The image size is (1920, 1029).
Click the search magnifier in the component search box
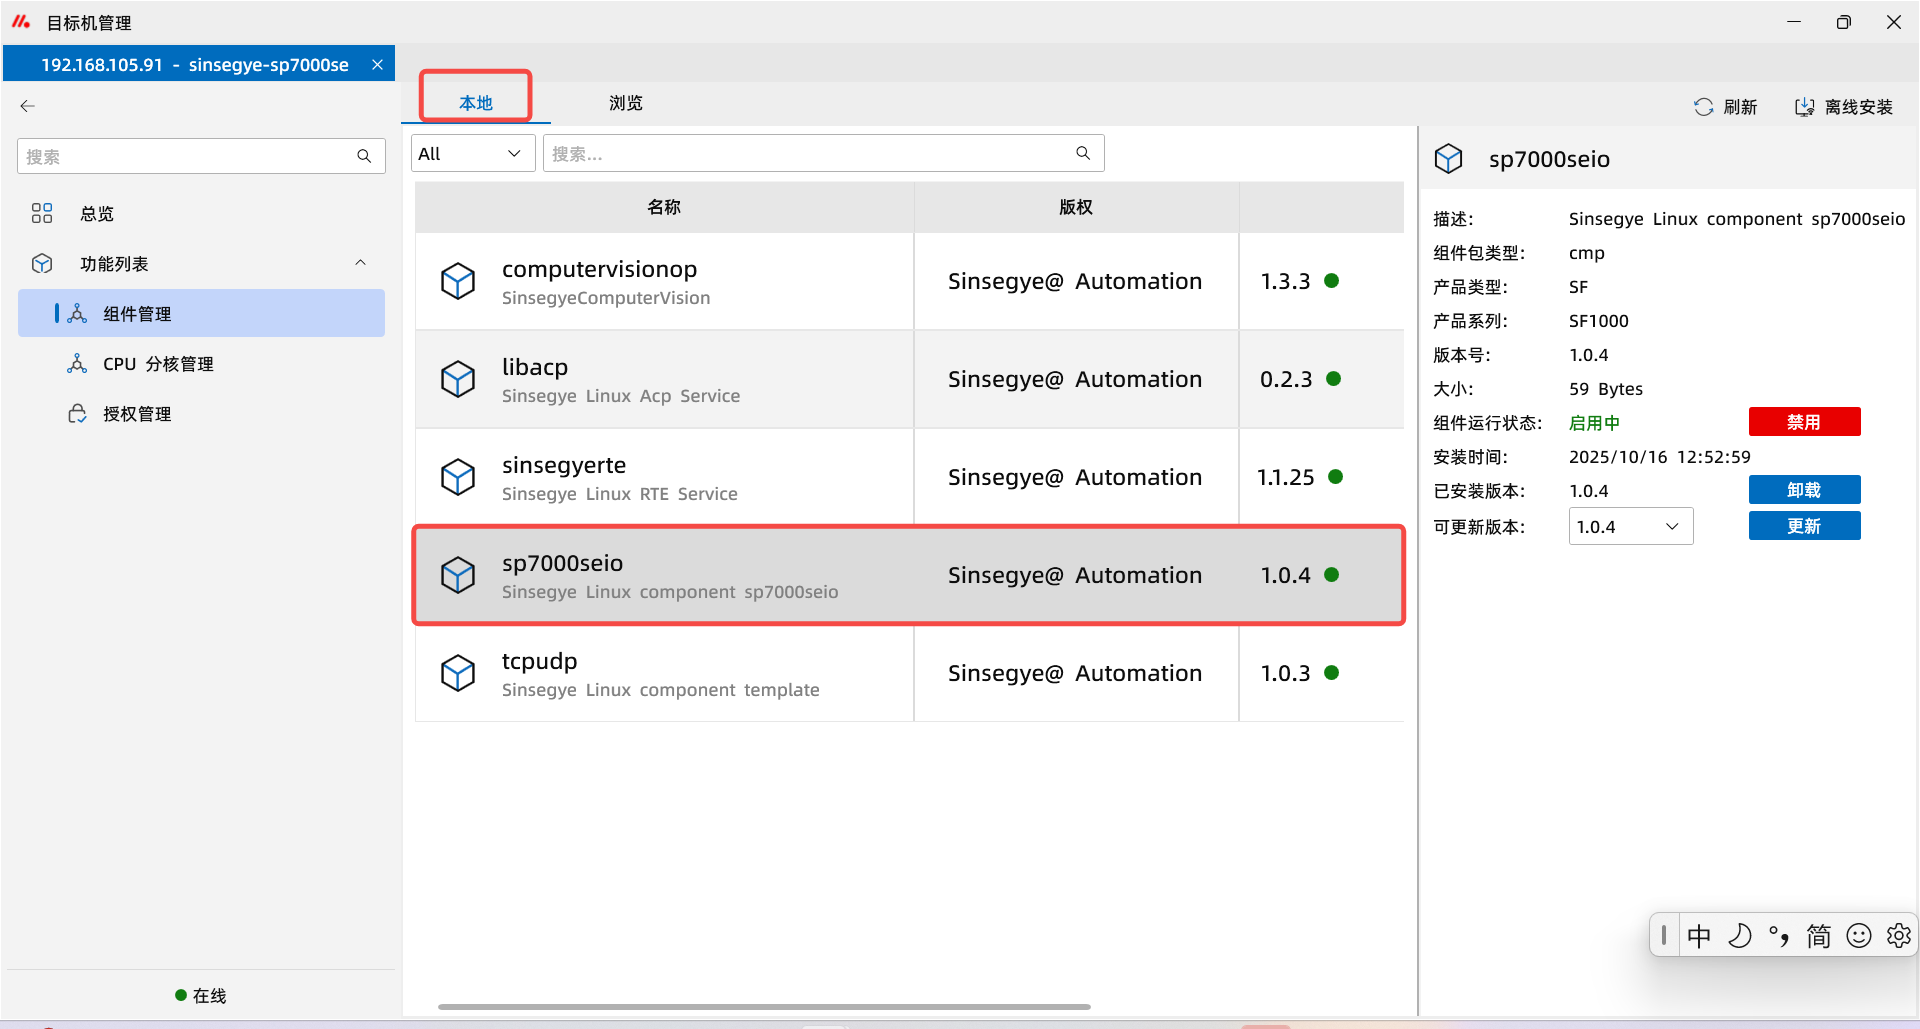[x=1083, y=153]
